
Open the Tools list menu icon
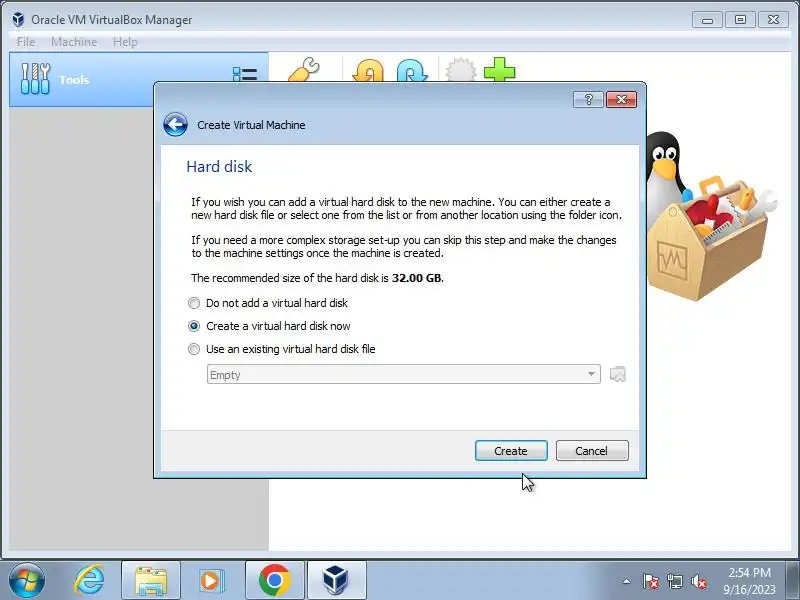click(245, 74)
